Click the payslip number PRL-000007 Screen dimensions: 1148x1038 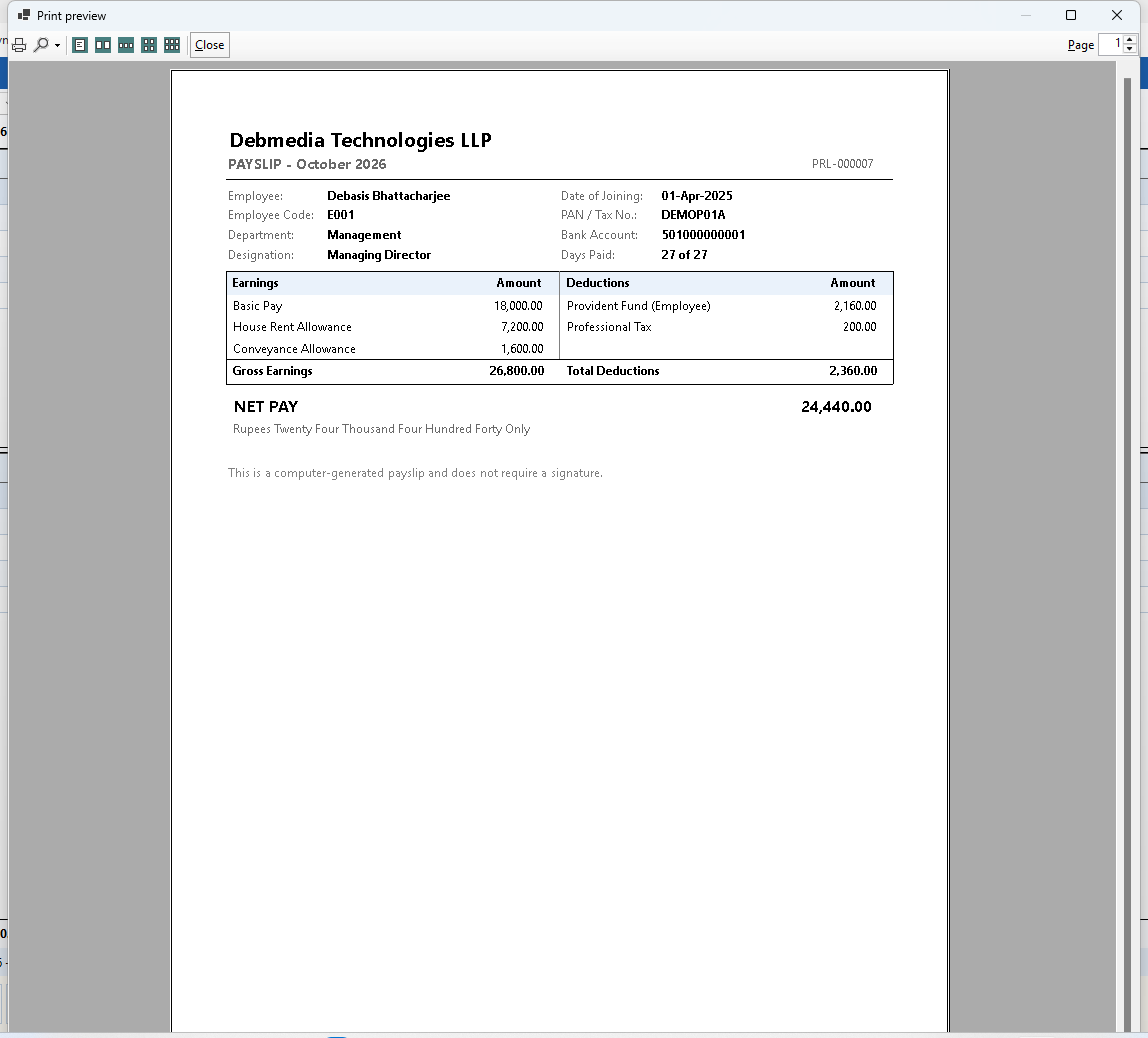click(x=842, y=164)
